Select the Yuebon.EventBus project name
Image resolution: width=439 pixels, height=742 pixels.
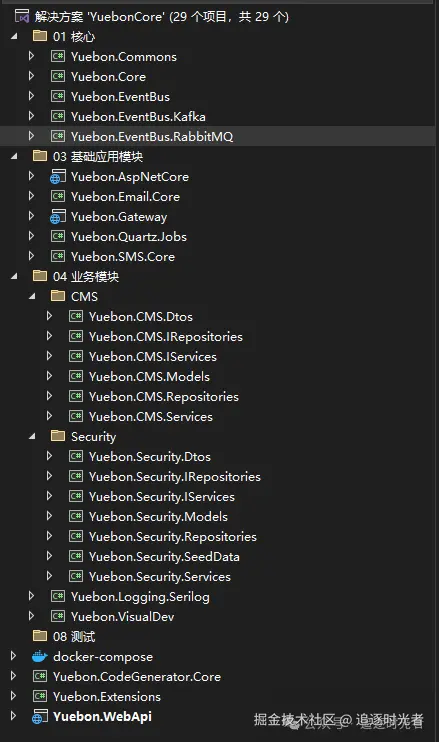click(x=120, y=97)
